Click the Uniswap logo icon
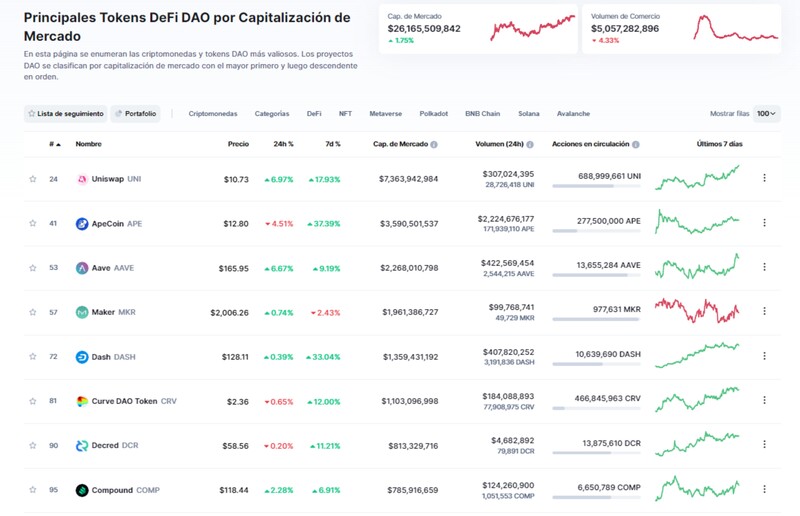The image size is (800, 516). pos(82,179)
